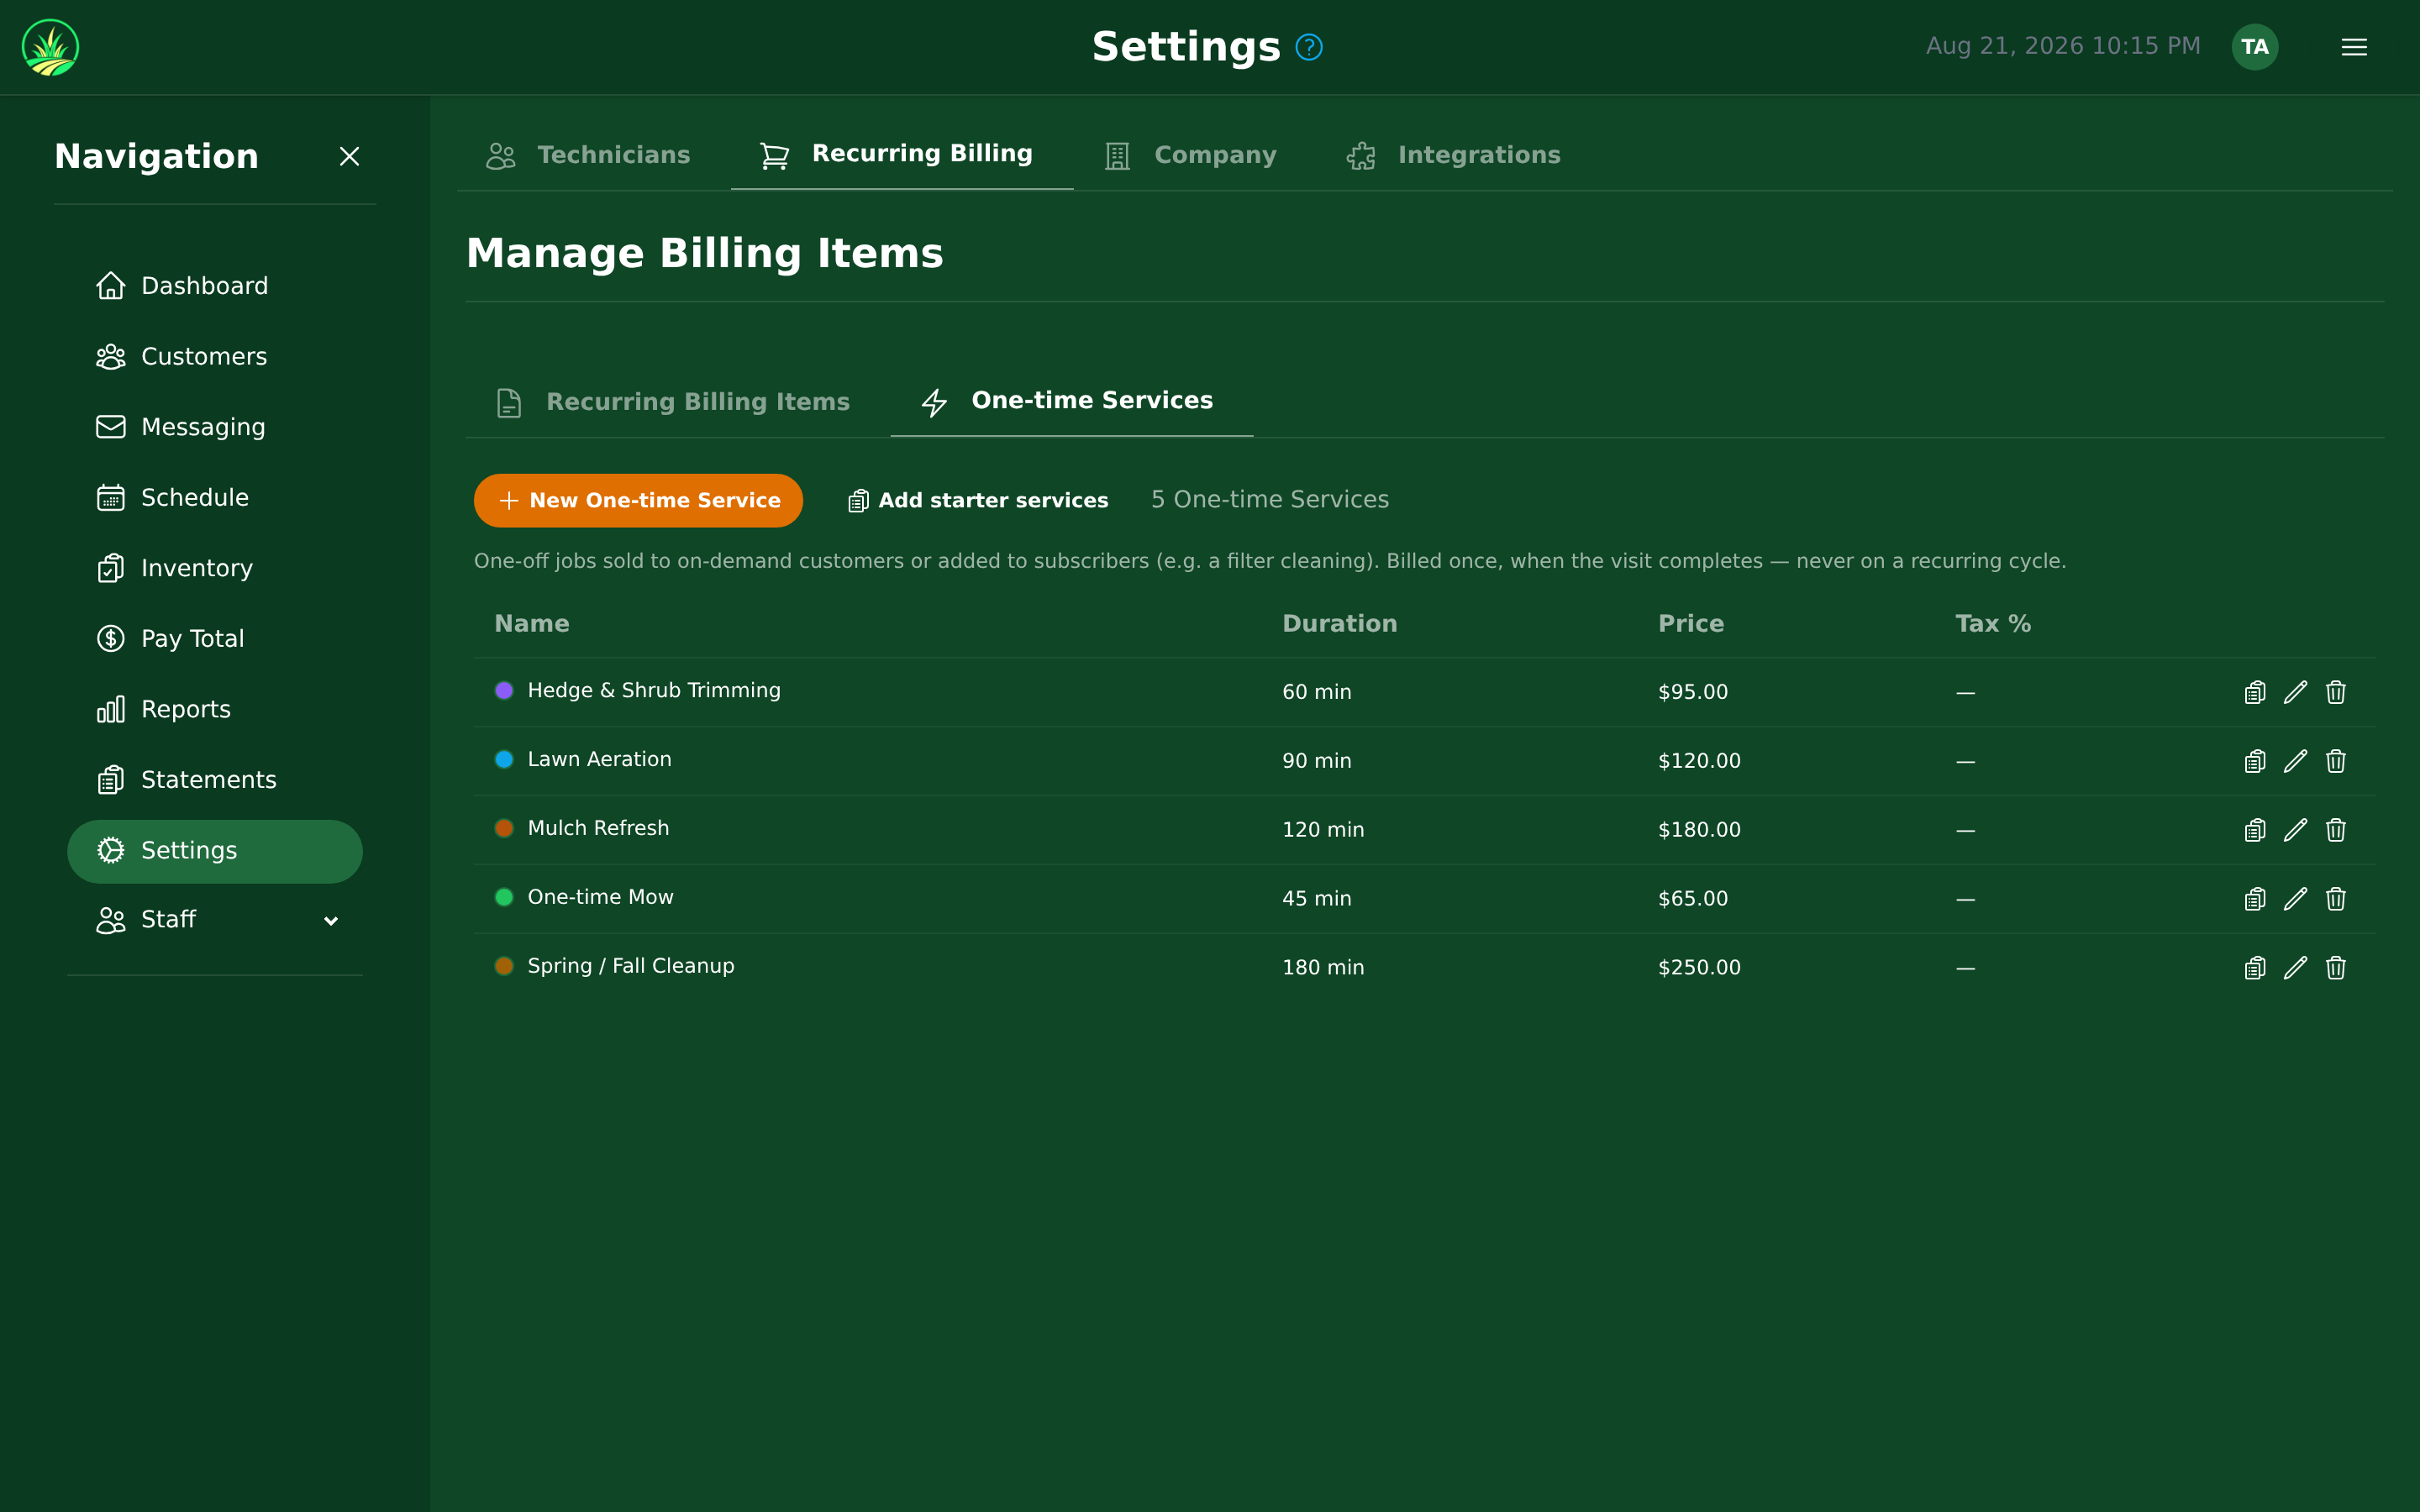Select the One-time Services sub-tab
Image resolution: width=2420 pixels, height=1512 pixels.
coord(1071,401)
